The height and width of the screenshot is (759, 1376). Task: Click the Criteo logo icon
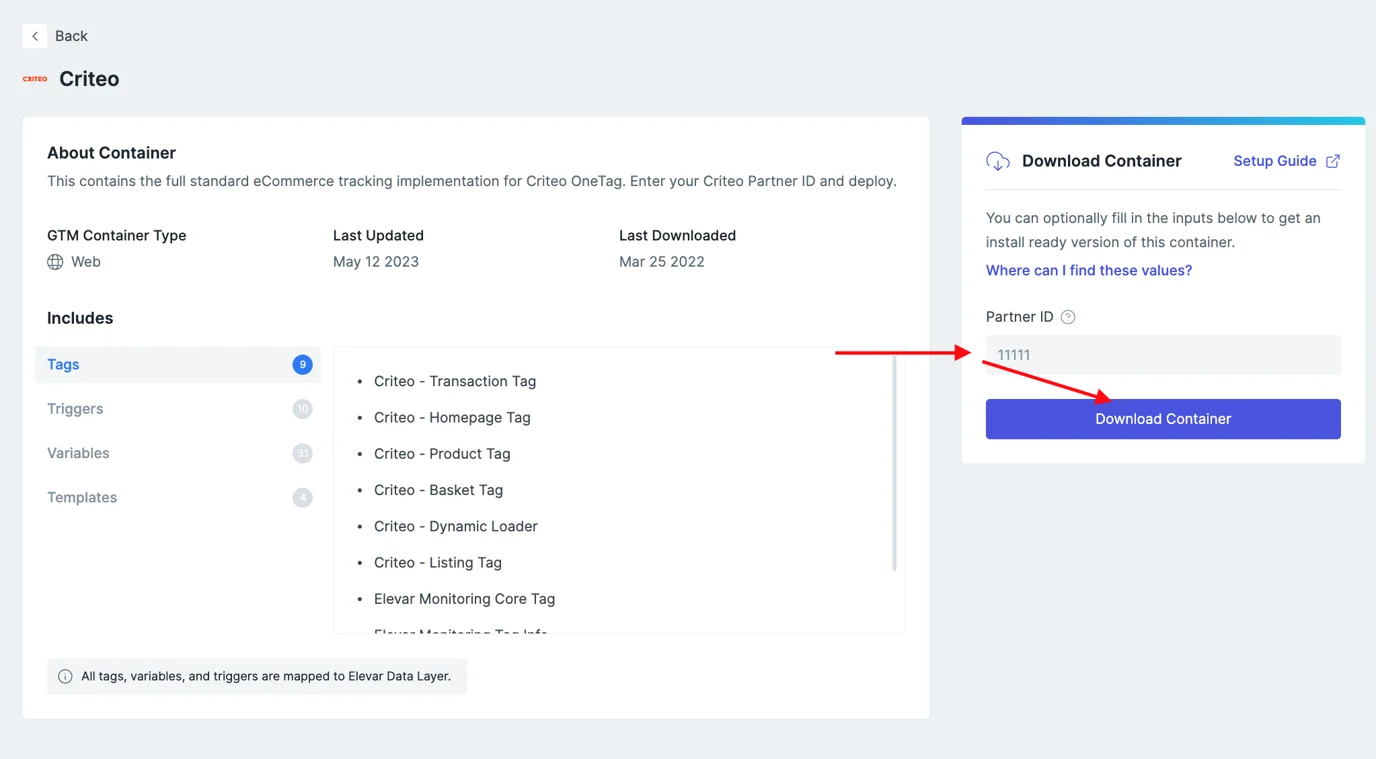(35, 79)
